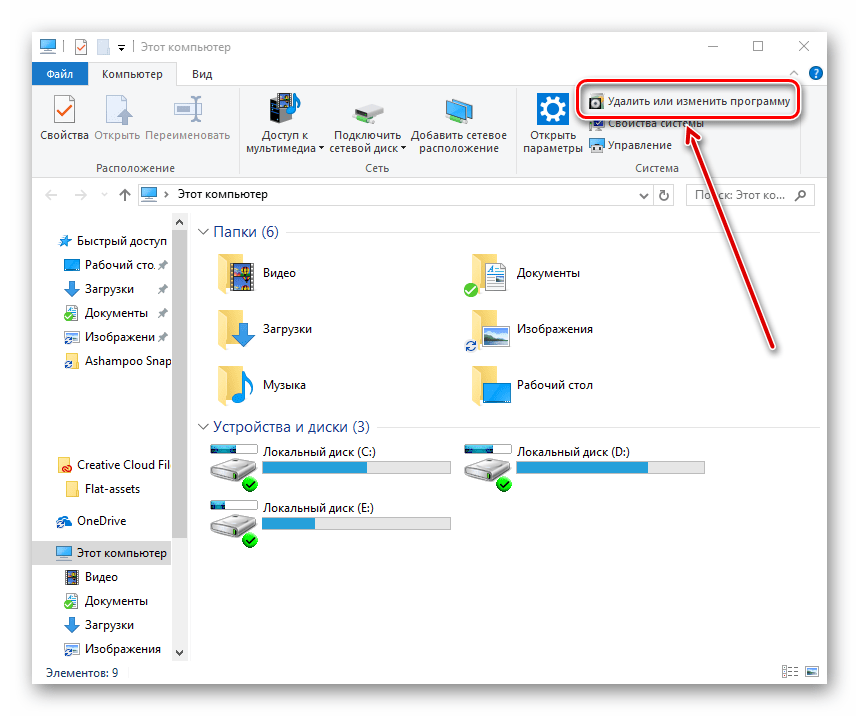Image resolution: width=859 pixels, height=716 pixels.
Task: Navigate up using the up arrow button
Action: [x=125, y=195]
